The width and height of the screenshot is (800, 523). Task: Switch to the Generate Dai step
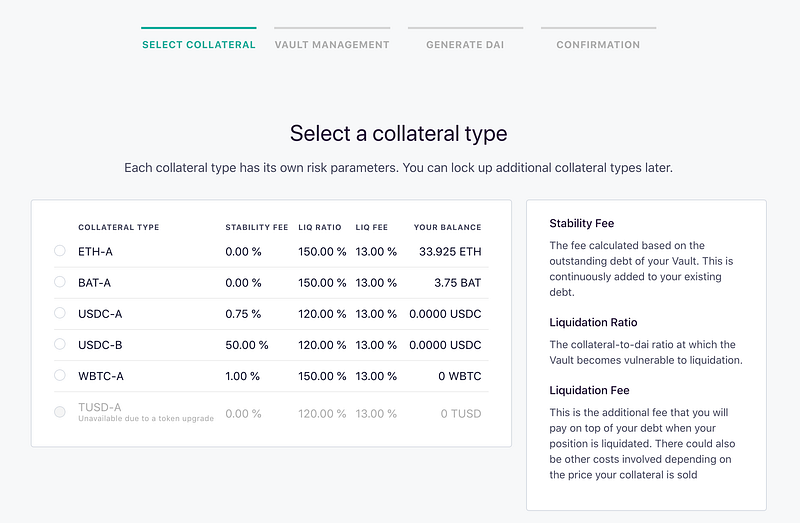pos(465,44)
